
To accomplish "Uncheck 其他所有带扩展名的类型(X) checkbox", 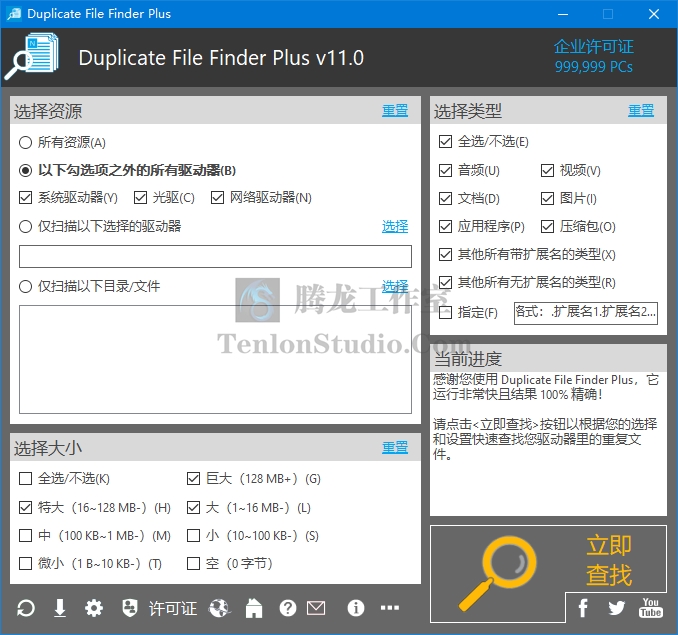I will 445,255.
